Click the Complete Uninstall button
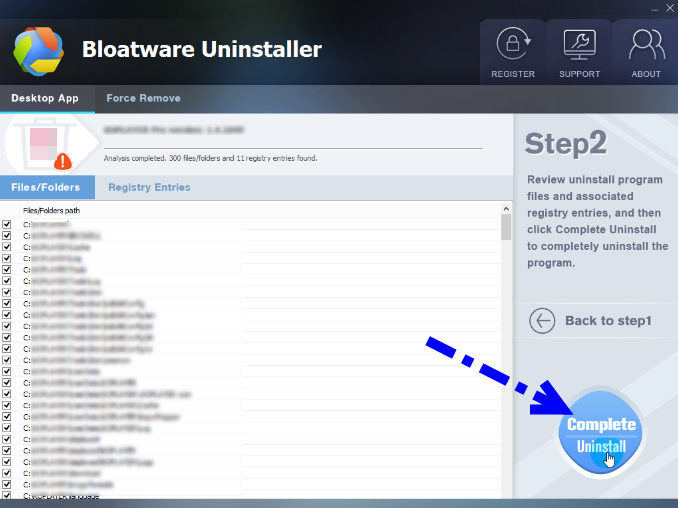Image resolution: width=678 pixels, height=508 pixels. tap(601, 433)
